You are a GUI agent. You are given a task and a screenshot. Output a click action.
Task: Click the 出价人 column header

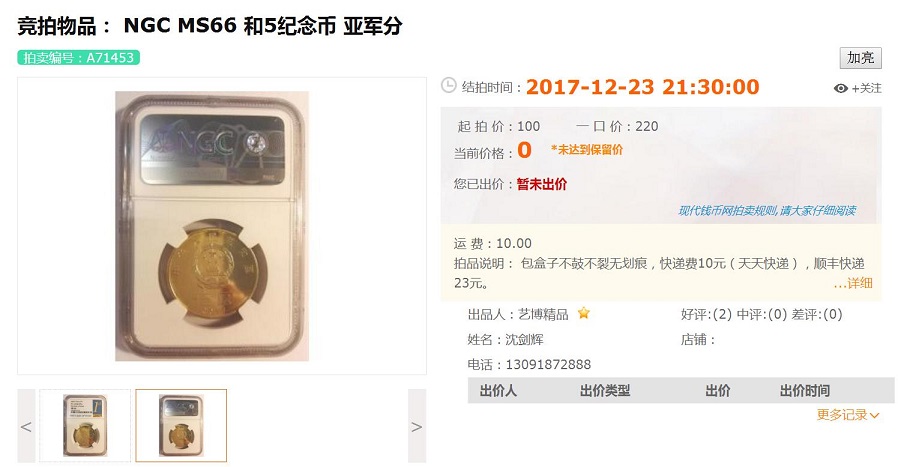(498, 391)
